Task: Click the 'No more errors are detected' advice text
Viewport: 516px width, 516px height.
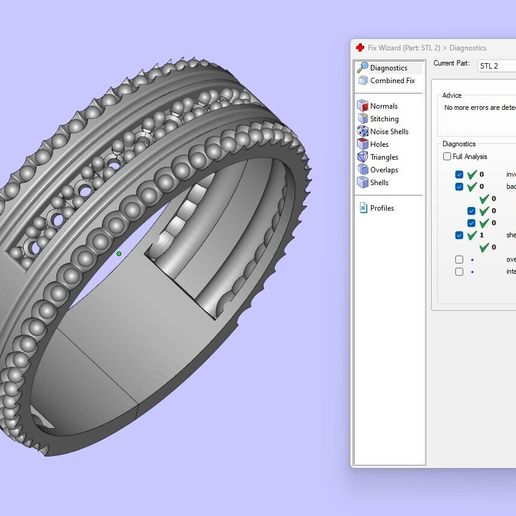Action: pos(480,107)
